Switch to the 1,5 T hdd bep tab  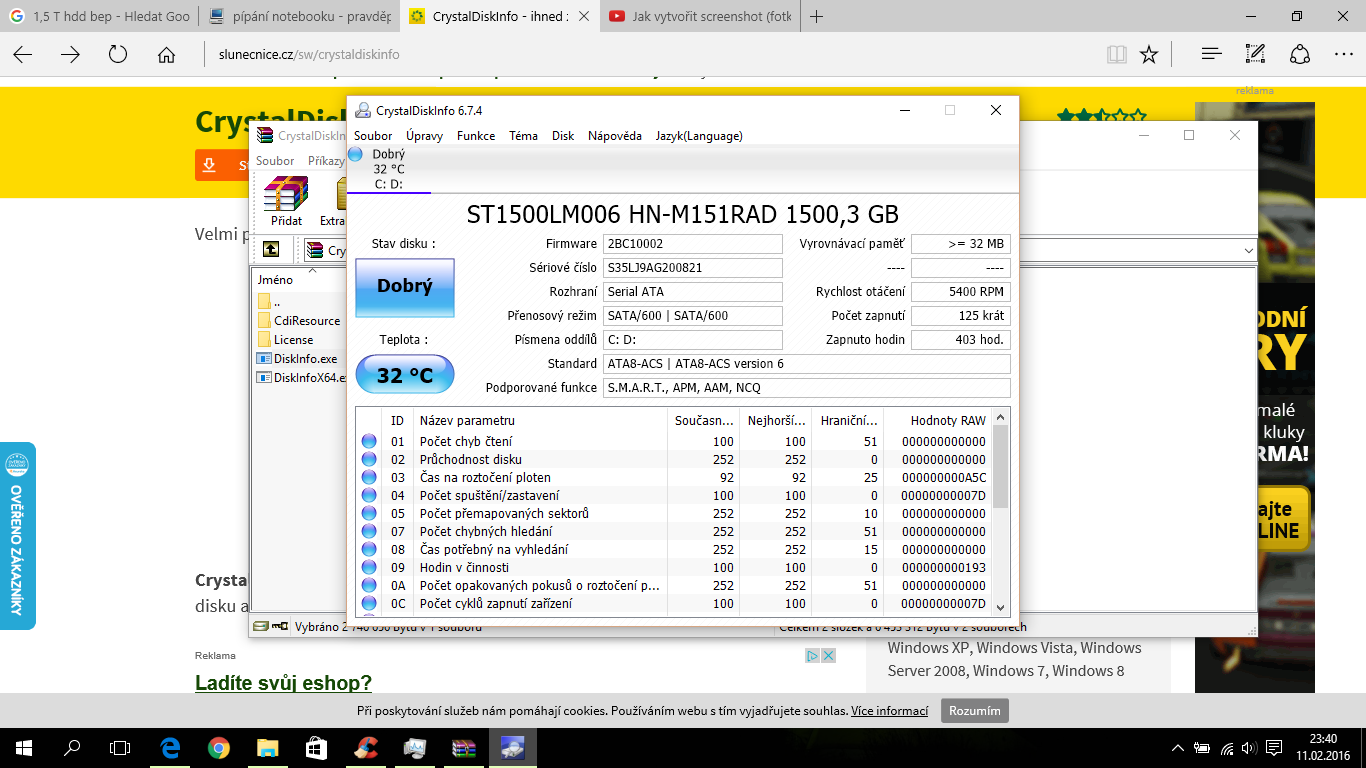(x=101, y=16)
